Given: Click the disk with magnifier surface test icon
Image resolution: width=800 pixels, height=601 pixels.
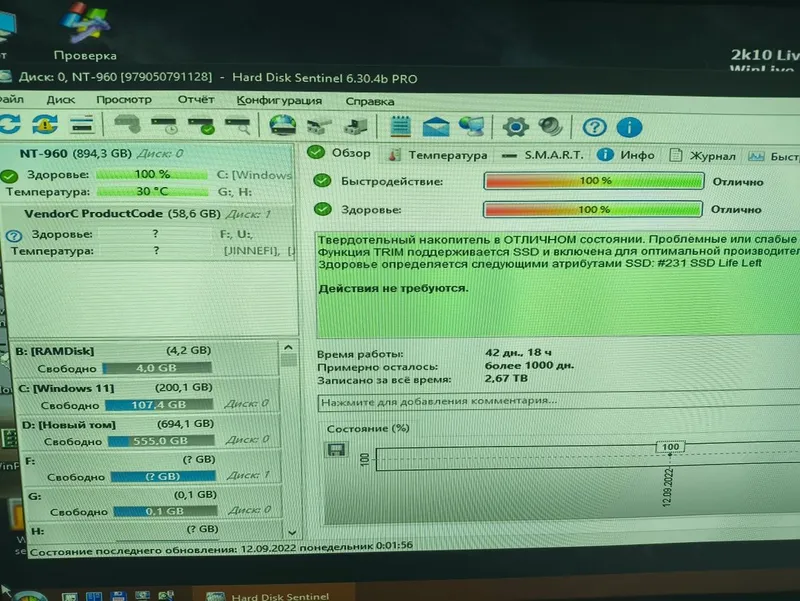Looking at the screenshot, I should click(238, 126).
